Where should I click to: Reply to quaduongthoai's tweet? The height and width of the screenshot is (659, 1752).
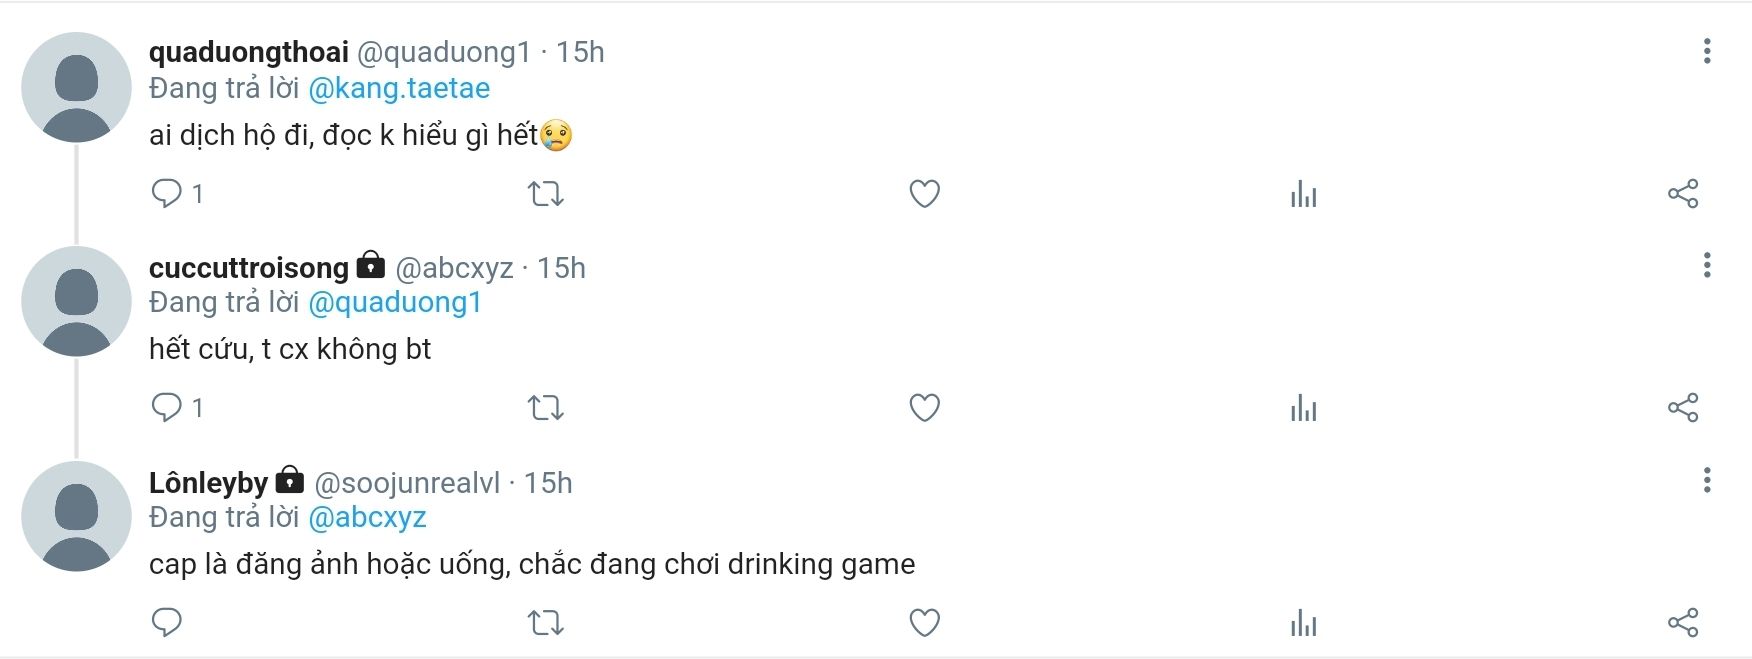pyautogui.click(x=166, y=193)
